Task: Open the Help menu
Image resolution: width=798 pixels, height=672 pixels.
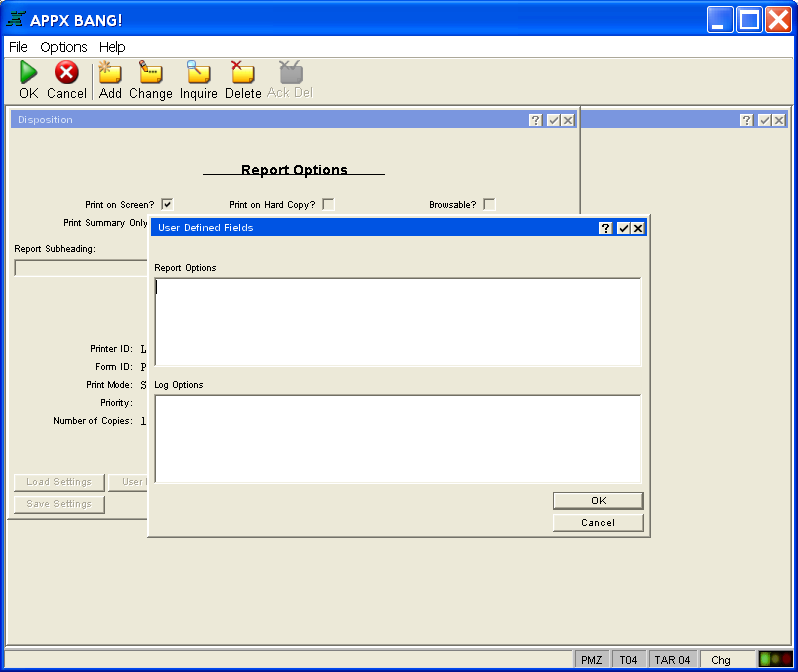Action: pos(112,47)
